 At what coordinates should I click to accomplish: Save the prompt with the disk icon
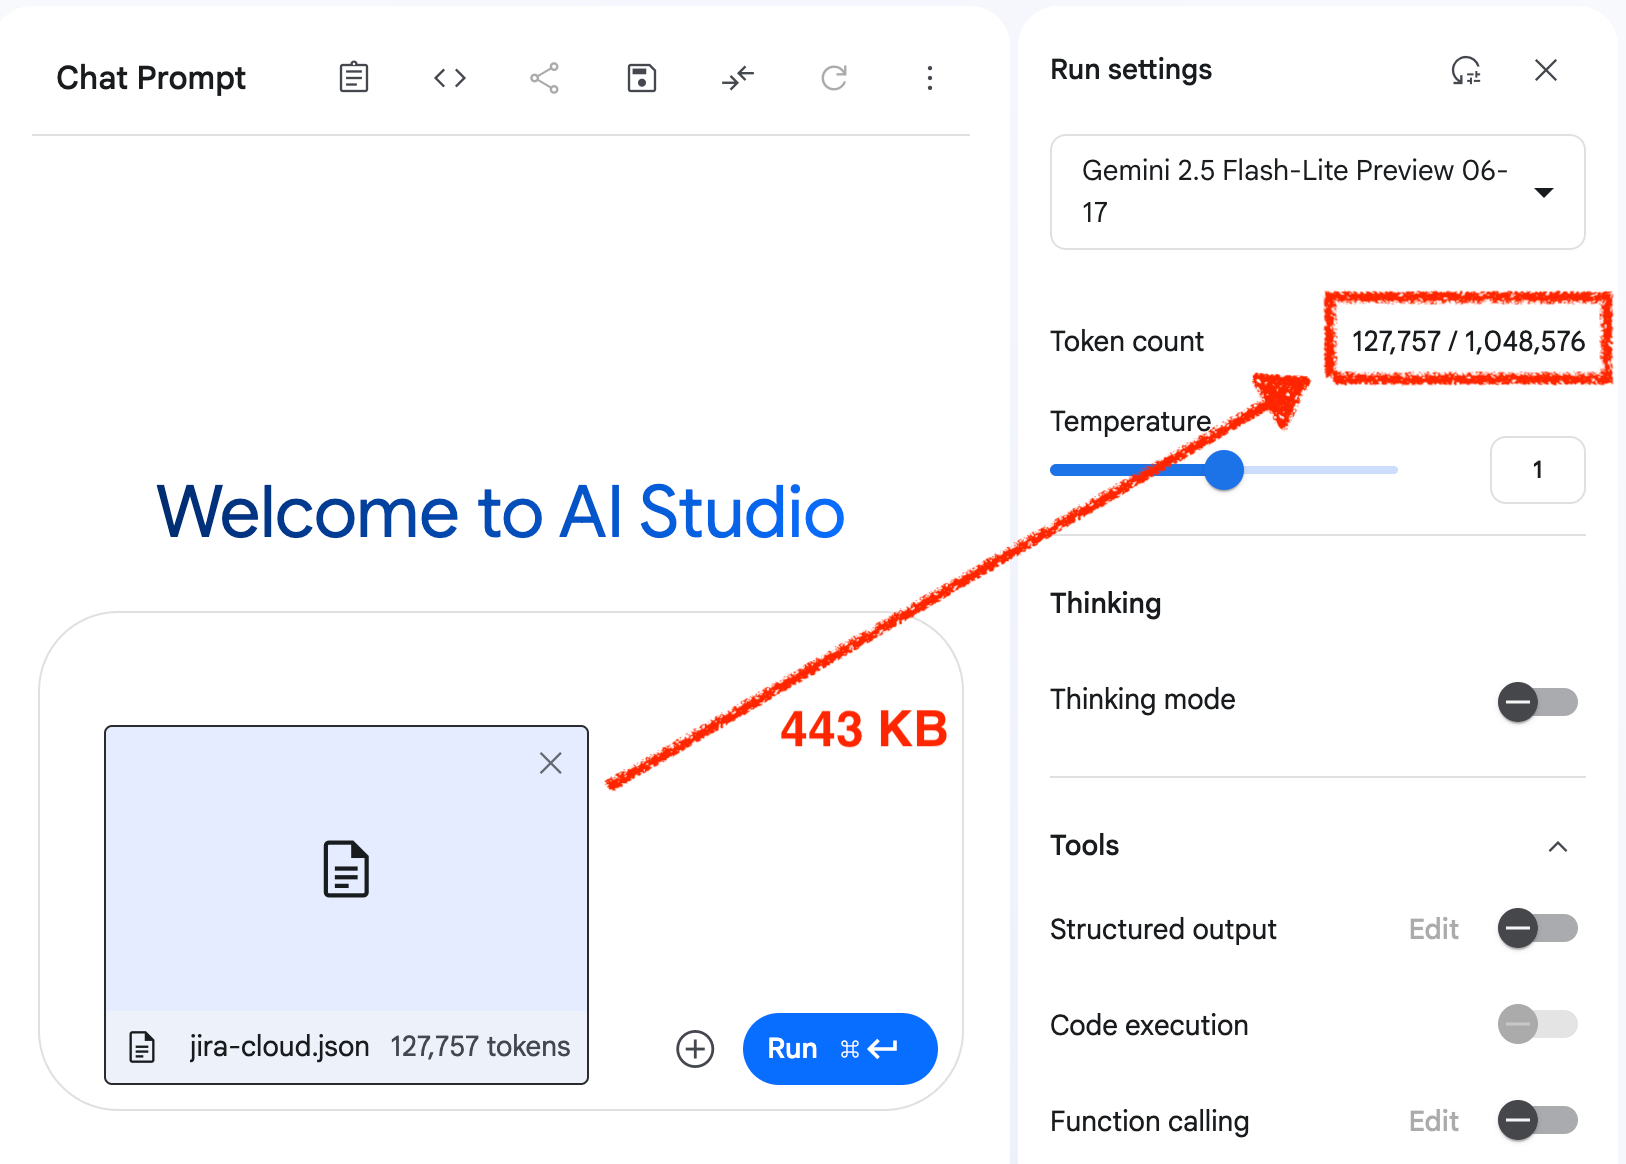(642, 78)
